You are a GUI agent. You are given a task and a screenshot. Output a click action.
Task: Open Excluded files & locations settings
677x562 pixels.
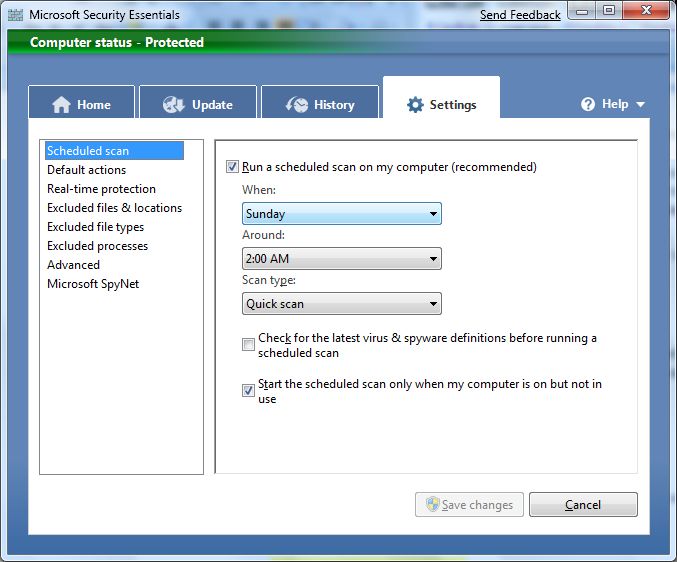[114, 208]
